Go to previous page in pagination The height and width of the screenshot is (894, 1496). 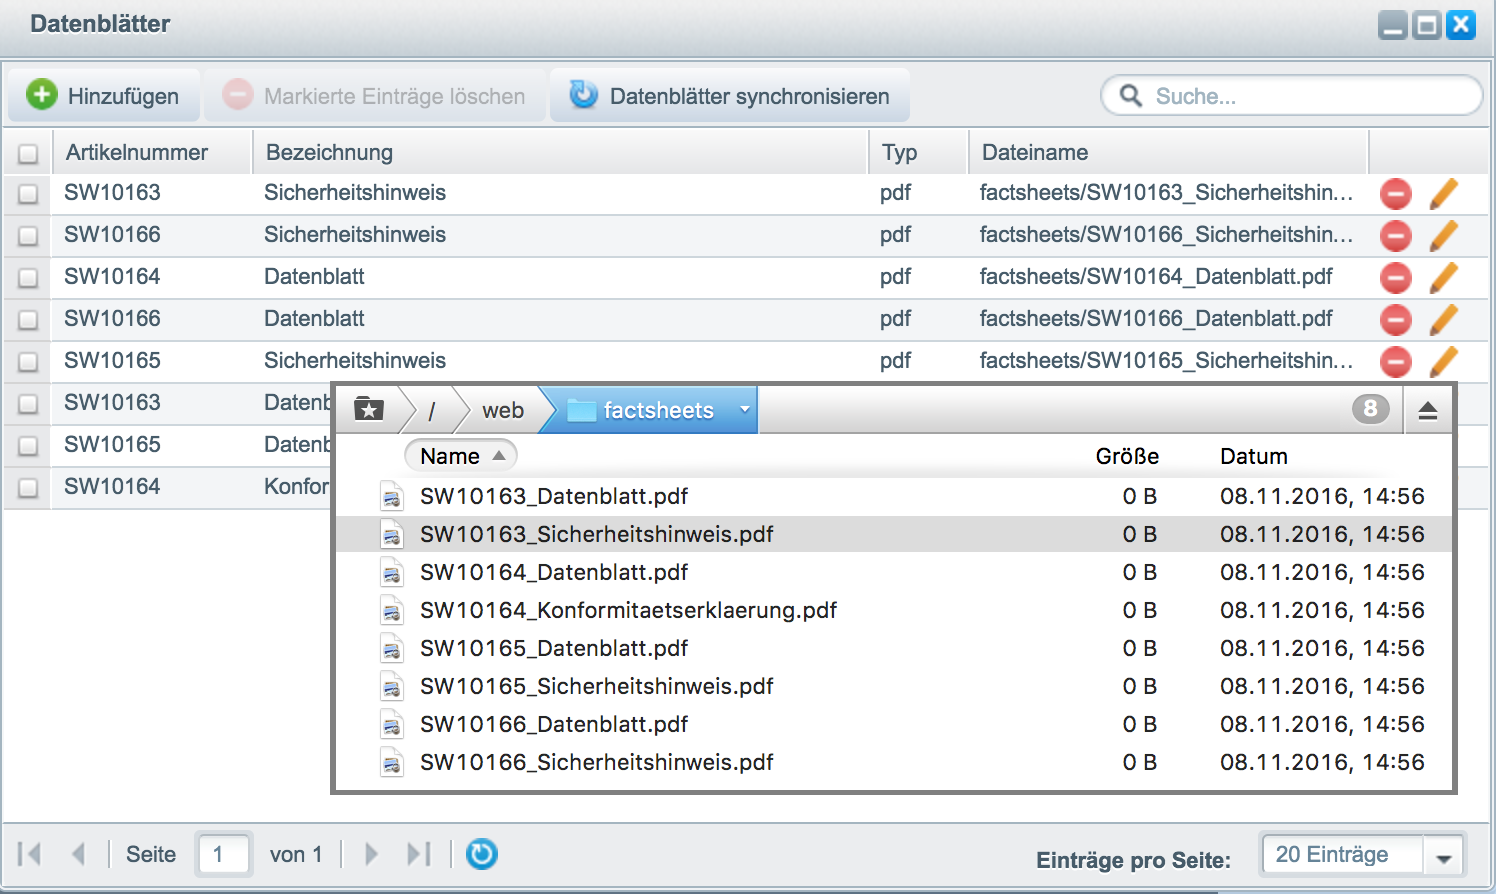tap(78, 854)
